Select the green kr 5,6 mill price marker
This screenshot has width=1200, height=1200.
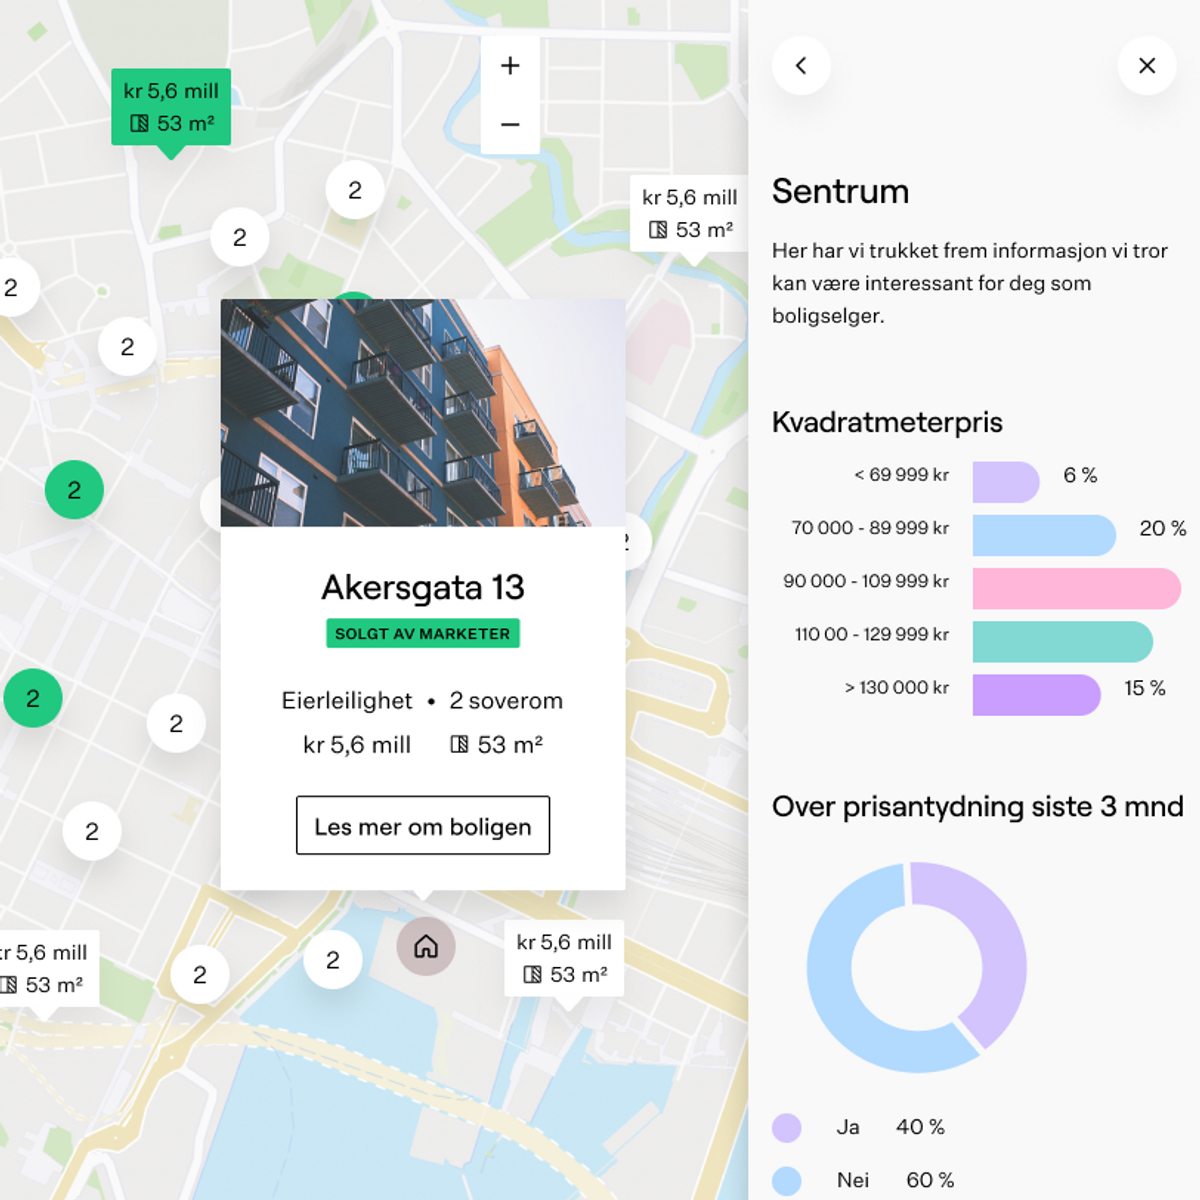point(171,108)
